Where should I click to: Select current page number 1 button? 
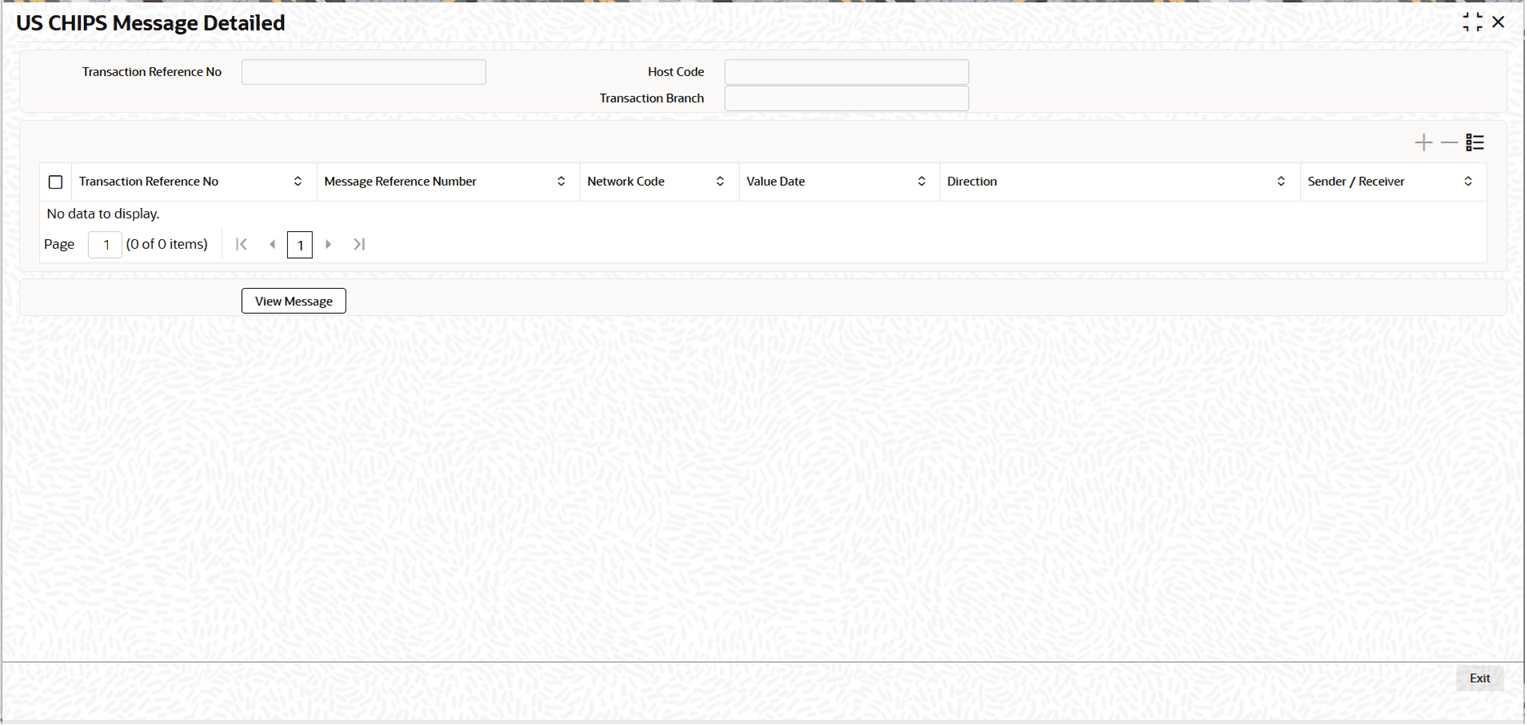coord(300,245)
